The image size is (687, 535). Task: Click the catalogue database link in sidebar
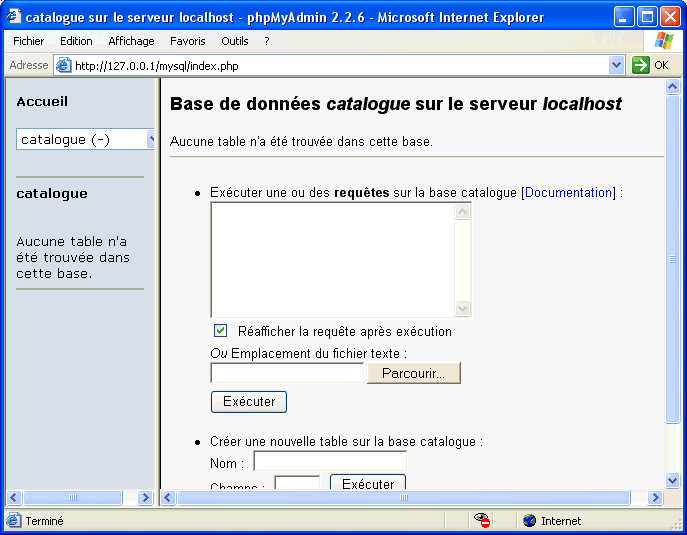pos(52,194)
